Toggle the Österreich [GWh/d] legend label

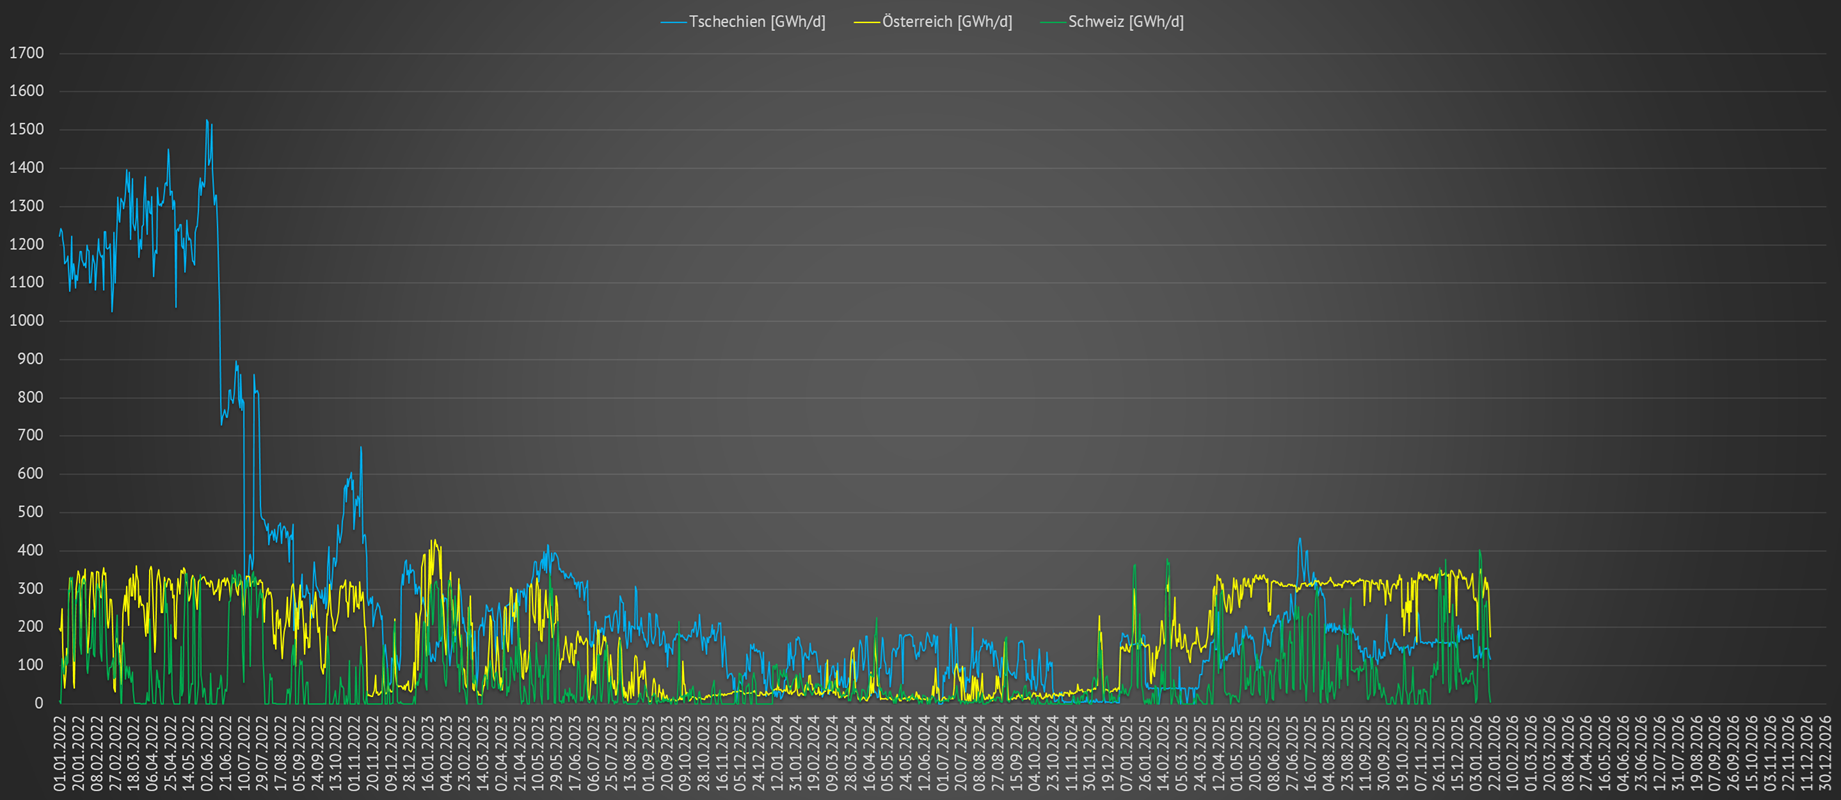pos(947,22)
